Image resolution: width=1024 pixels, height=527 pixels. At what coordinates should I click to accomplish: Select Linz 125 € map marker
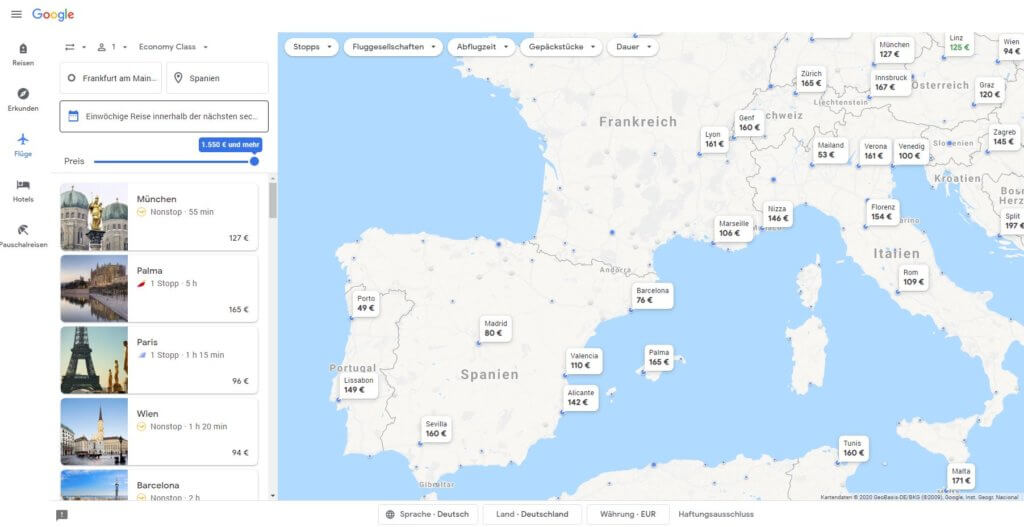point(958,43)
